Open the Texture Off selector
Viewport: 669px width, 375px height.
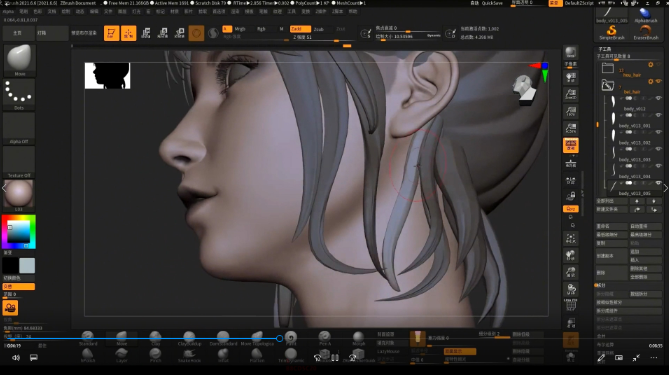tap(19, 162)
